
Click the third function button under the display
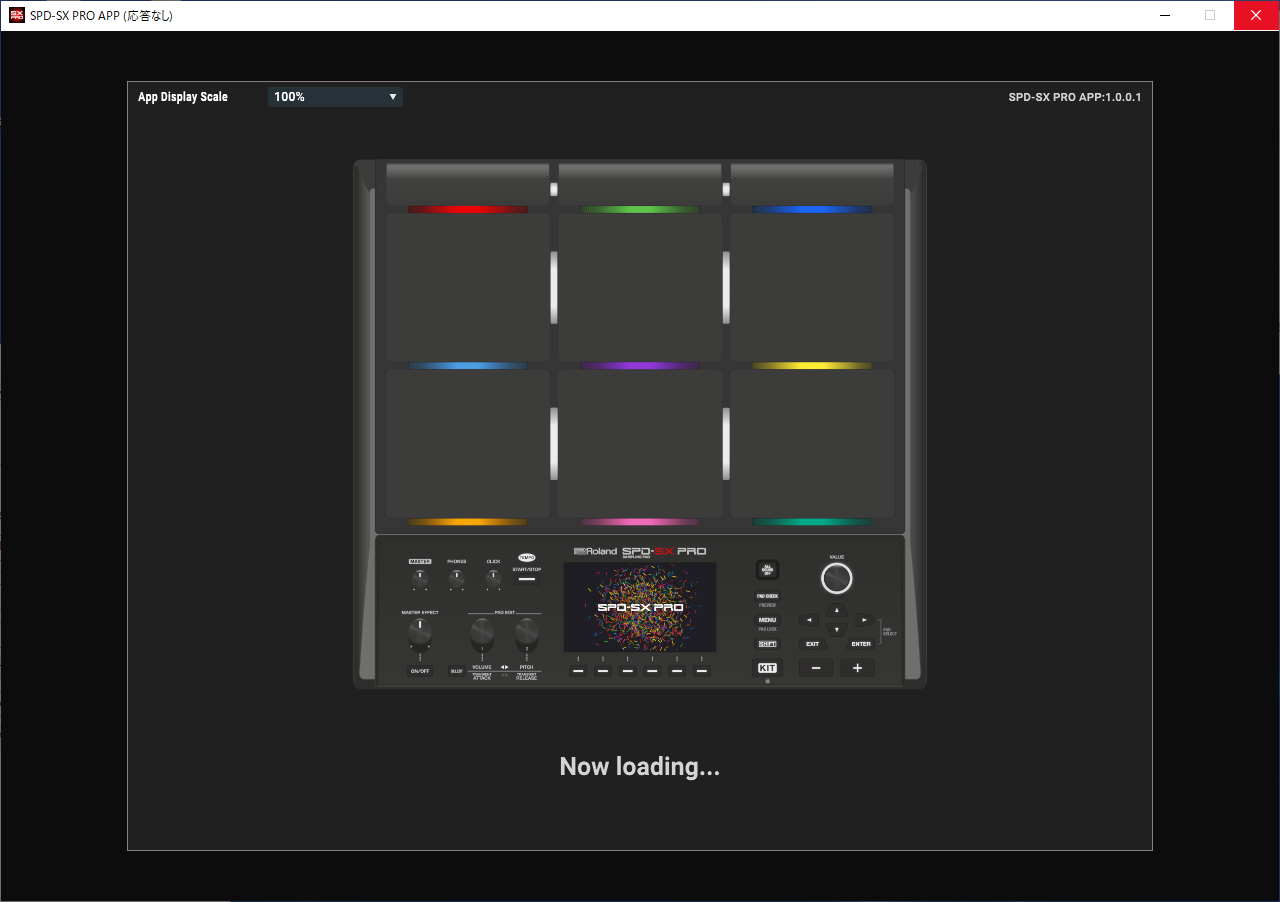click(628, 671)
